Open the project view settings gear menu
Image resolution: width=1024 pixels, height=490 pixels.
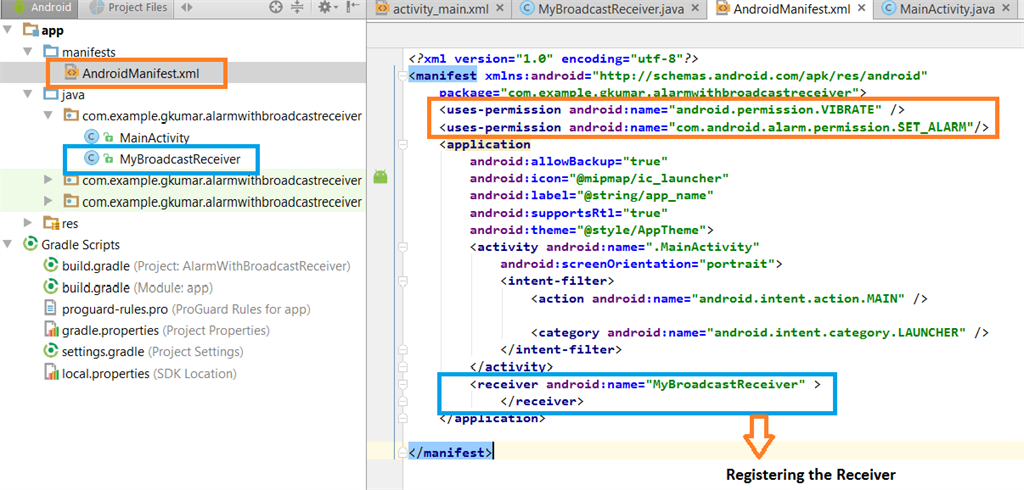[327, 8]
